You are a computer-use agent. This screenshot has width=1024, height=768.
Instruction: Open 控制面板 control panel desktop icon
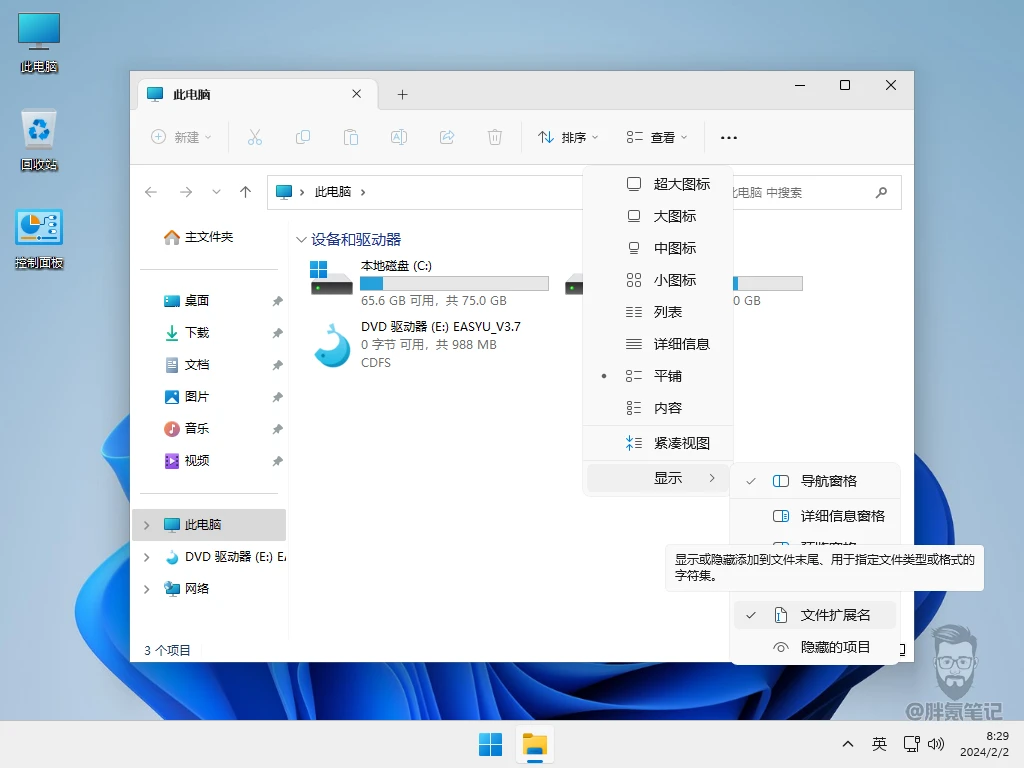[x=39, y=239]
